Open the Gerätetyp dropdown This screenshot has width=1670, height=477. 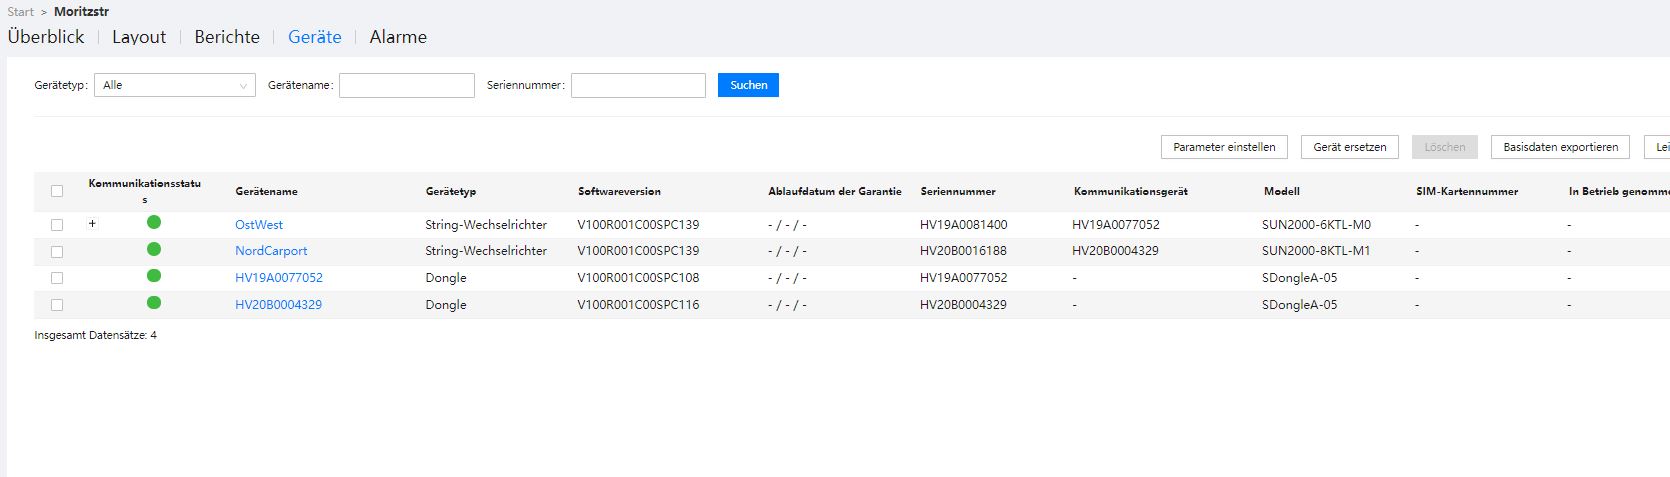tap(175, 86)
